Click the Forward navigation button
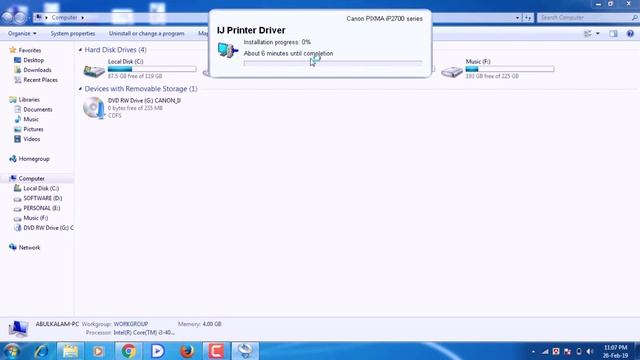This screenshot has height=360, width=640. coord(20,18)
